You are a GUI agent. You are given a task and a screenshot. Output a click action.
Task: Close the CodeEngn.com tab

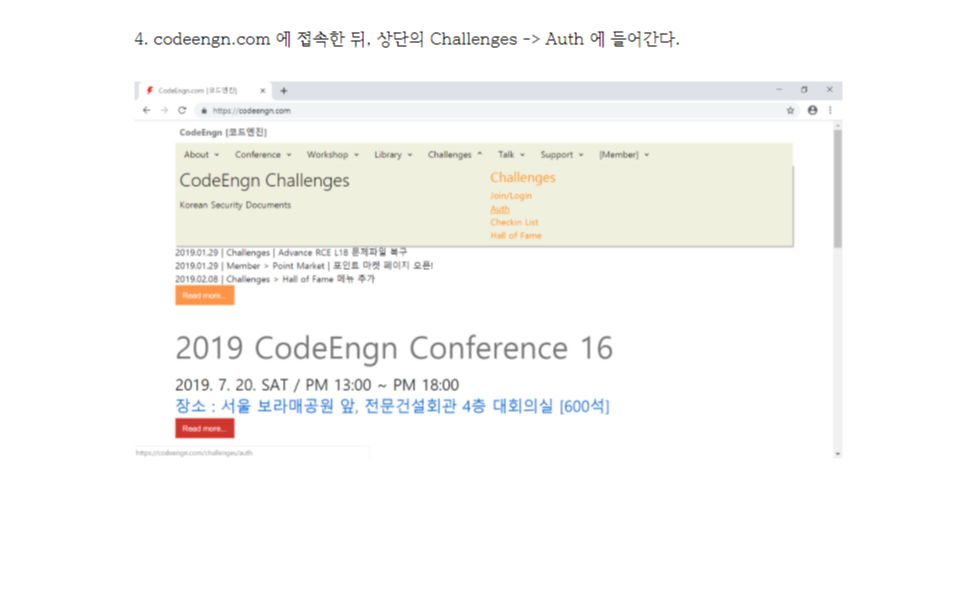(262, 91)
